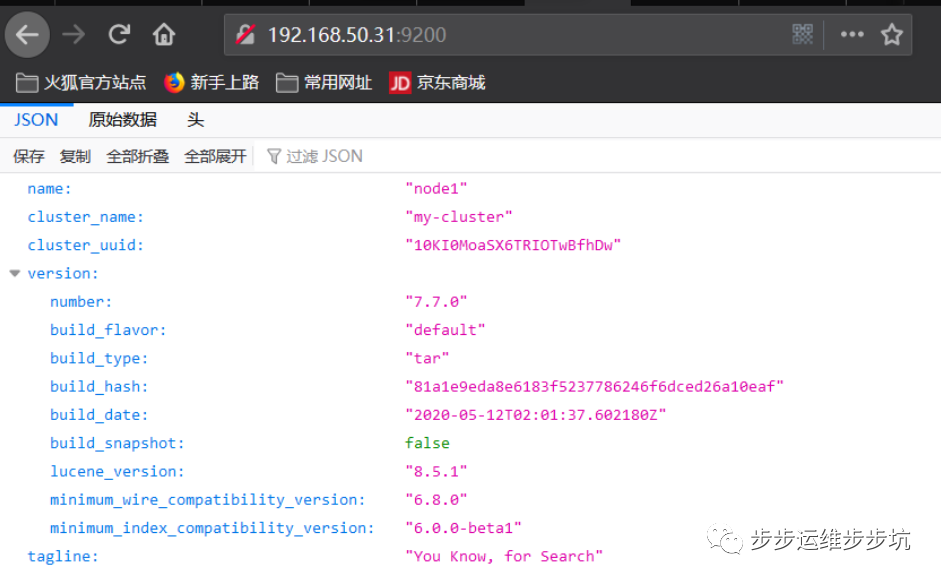
Task: Click 全部折叠 collapse all
Action: pyautogui.click(x=137, y=157)
